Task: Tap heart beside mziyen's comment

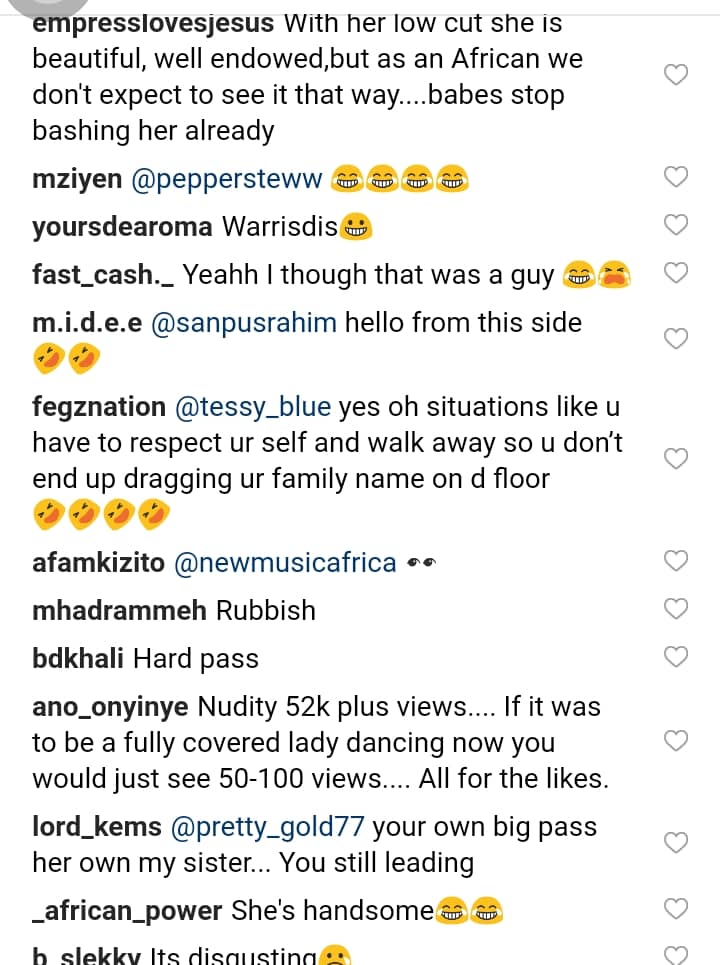Action: pos(677,178)
